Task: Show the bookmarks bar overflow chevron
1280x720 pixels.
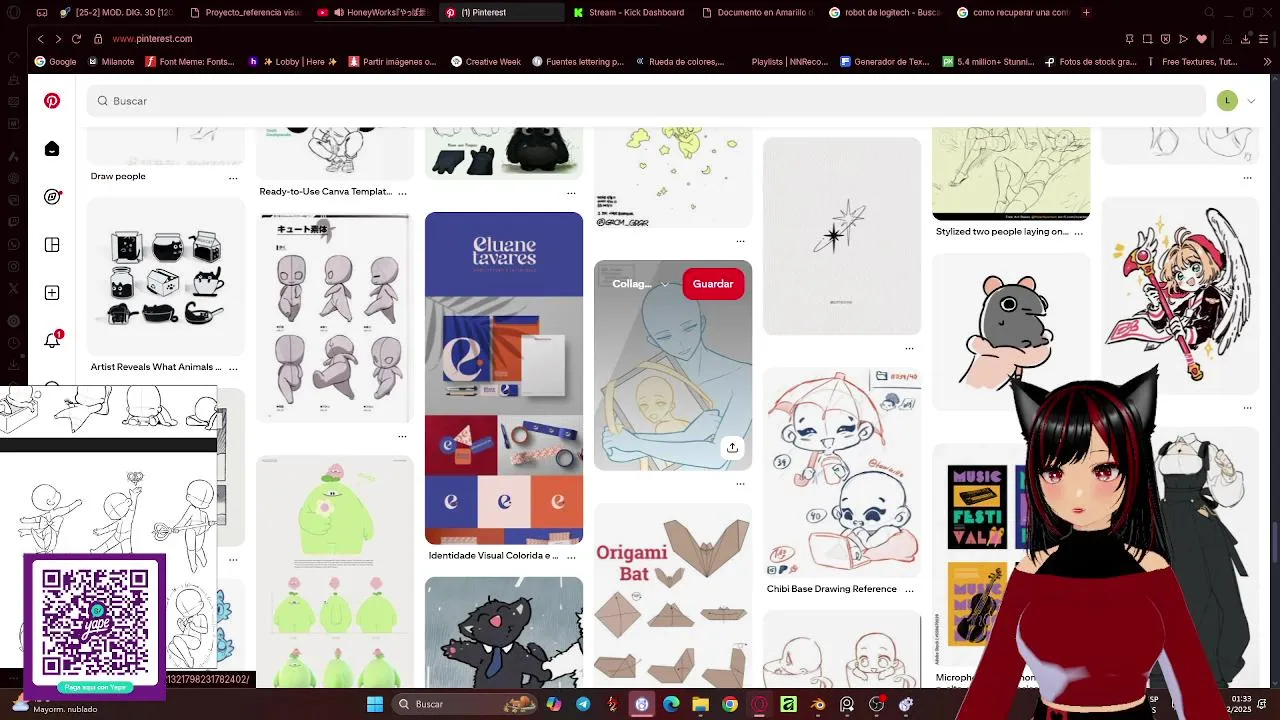Action: click(1267, 61)
